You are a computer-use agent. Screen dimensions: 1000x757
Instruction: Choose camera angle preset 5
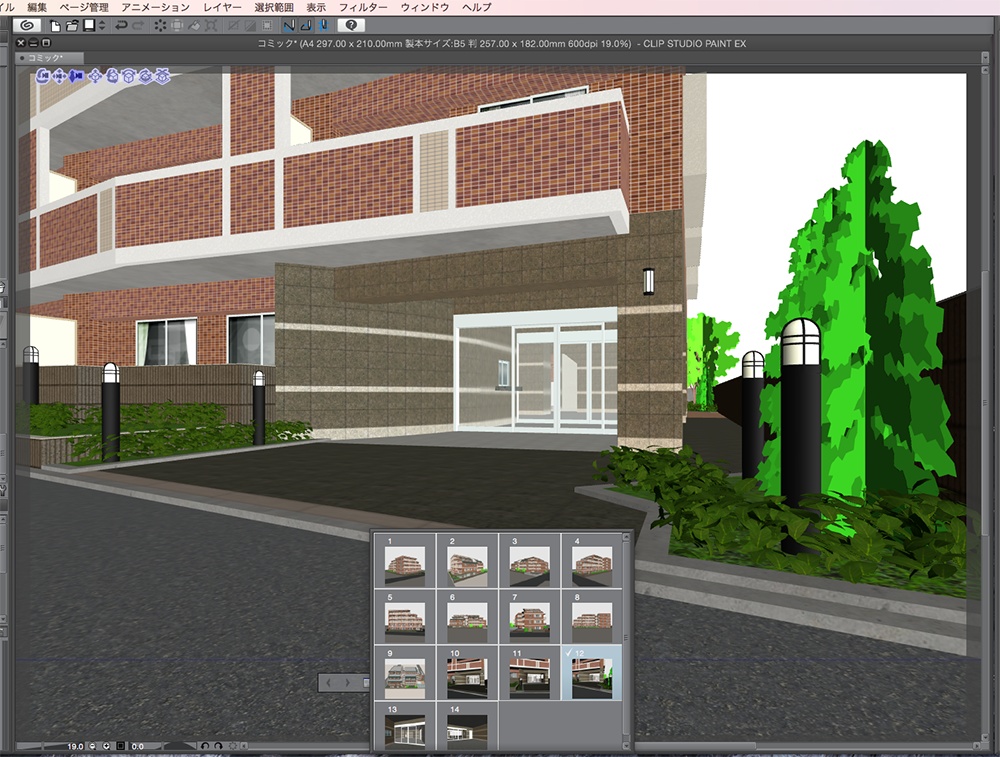[404, 617]
